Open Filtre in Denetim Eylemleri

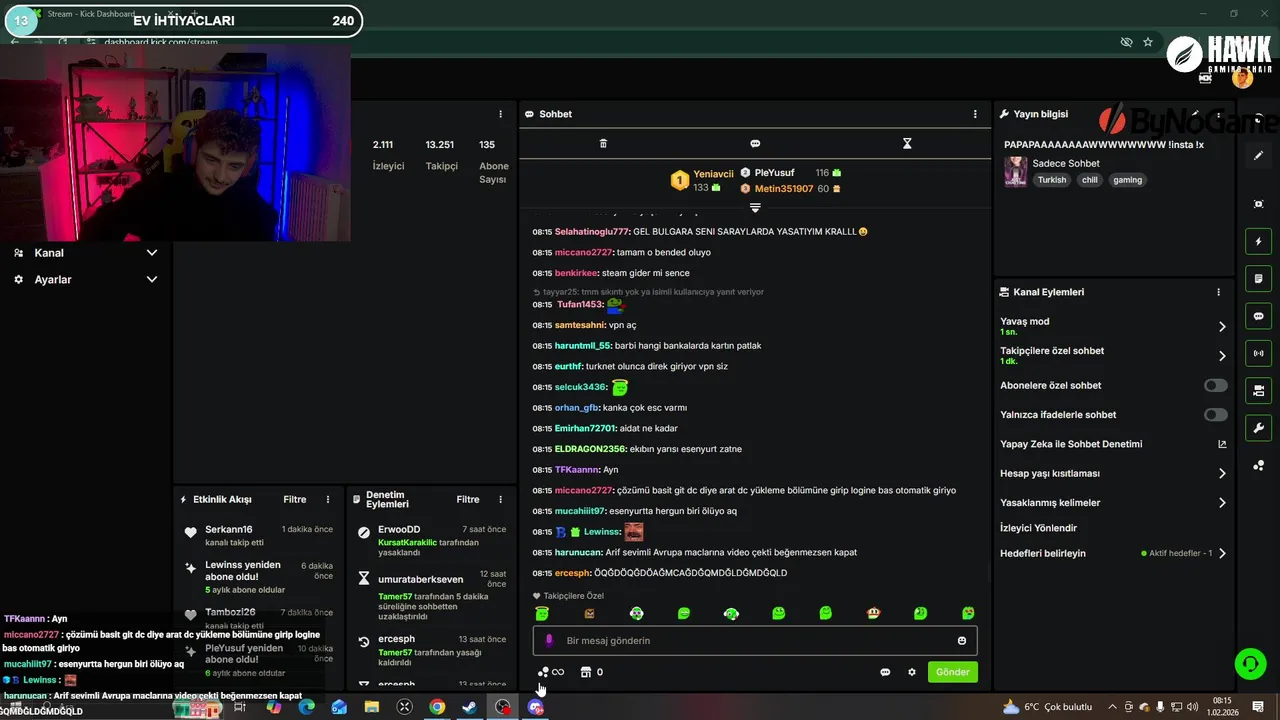coord(467,499)
